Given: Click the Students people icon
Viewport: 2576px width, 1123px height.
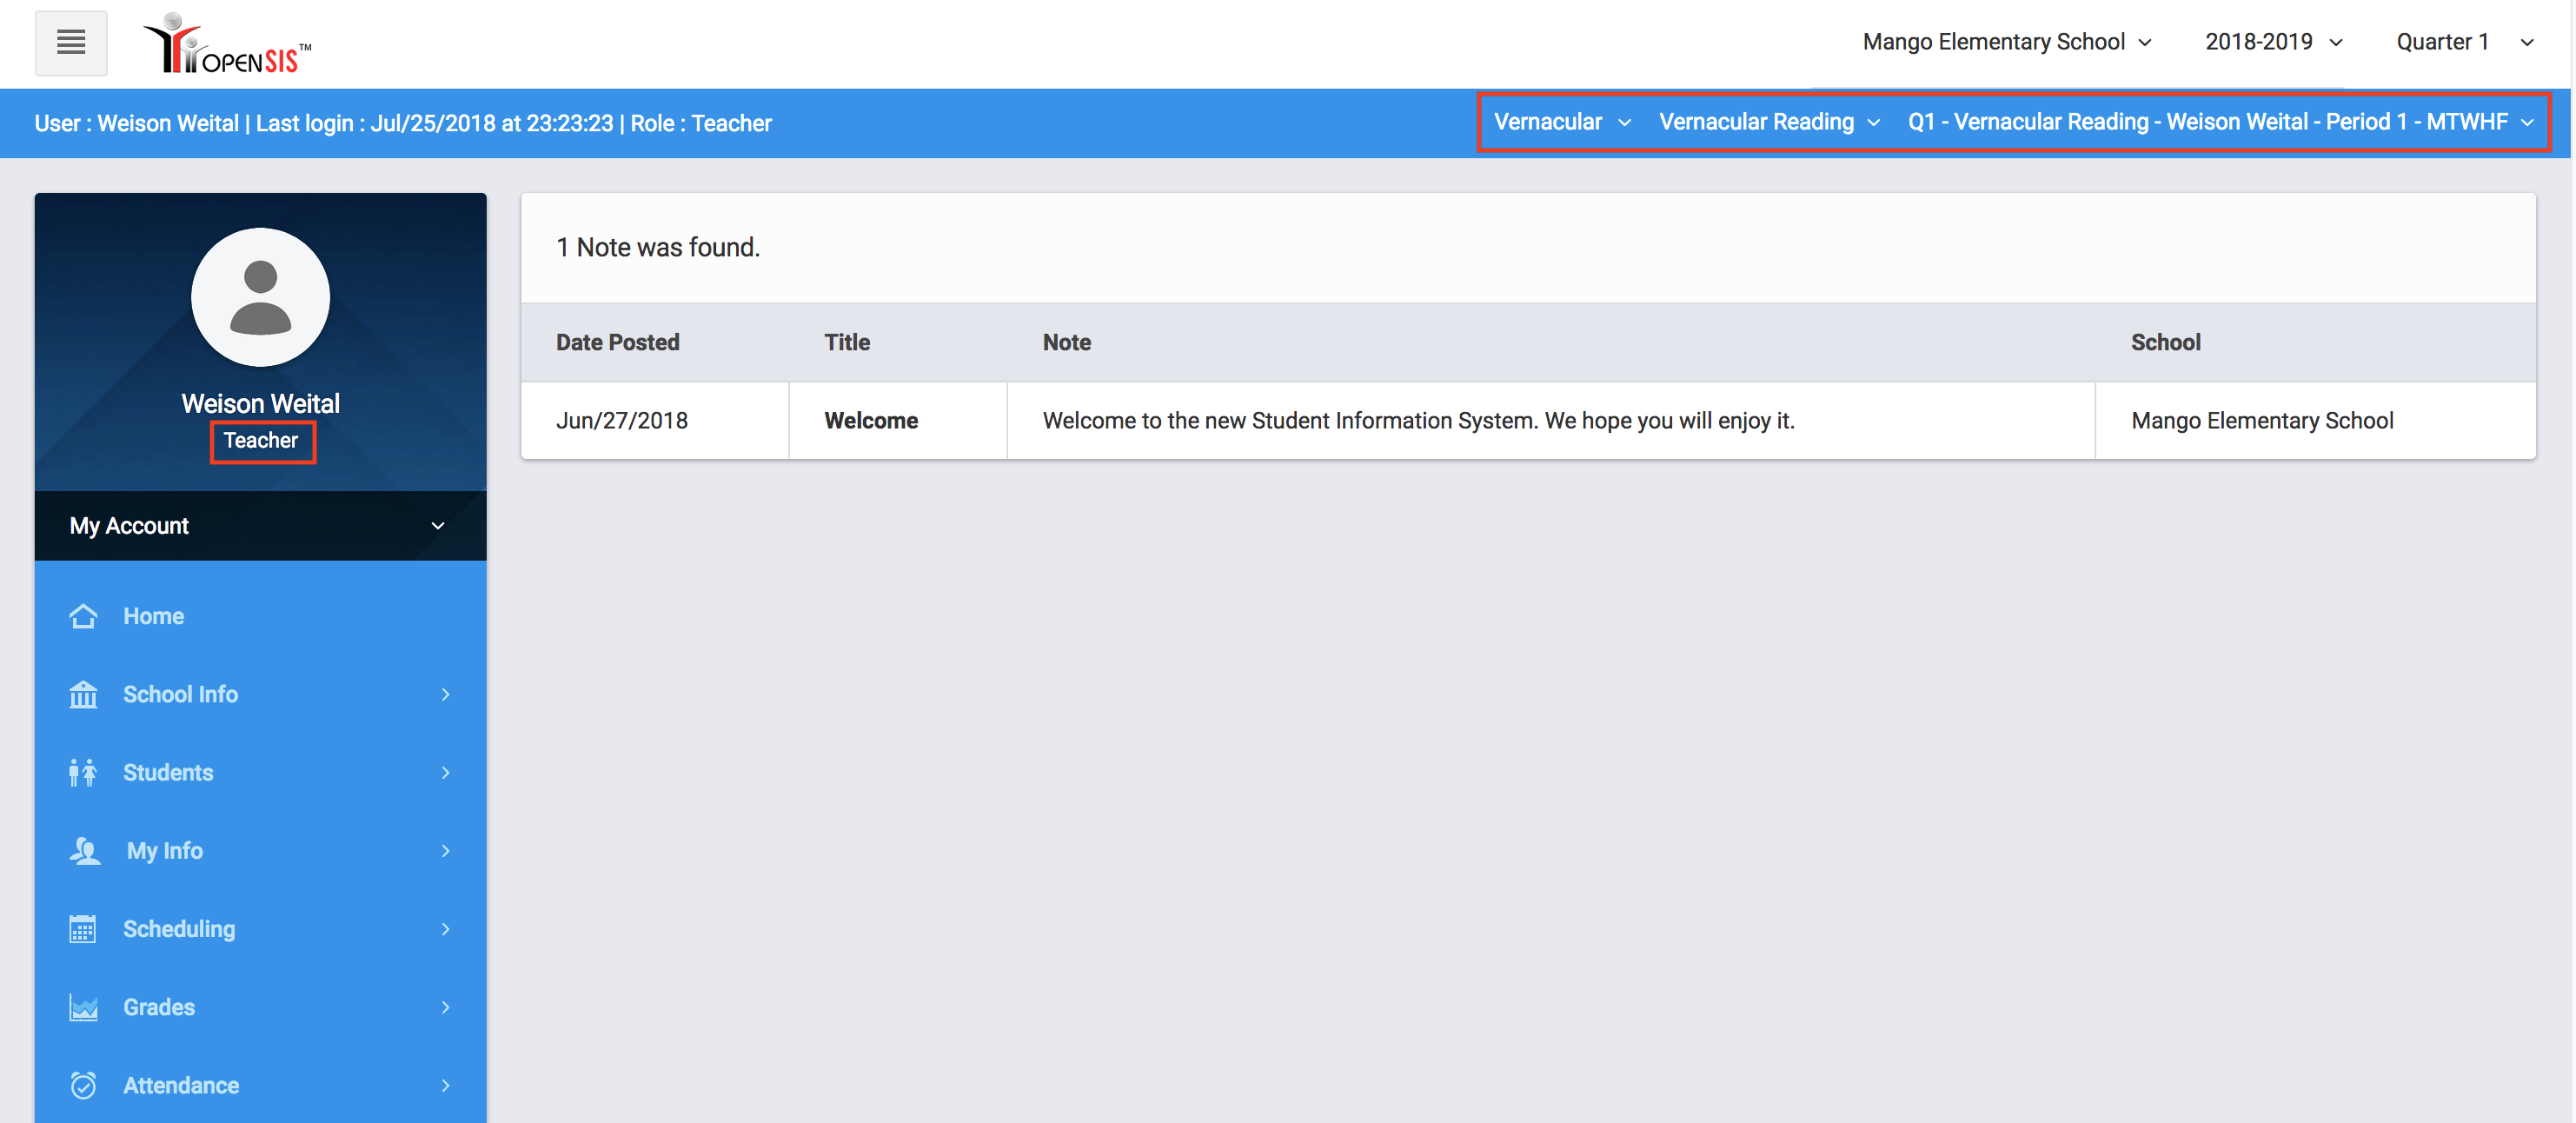Looking at the screenshot, I should (x=83, y=772).
